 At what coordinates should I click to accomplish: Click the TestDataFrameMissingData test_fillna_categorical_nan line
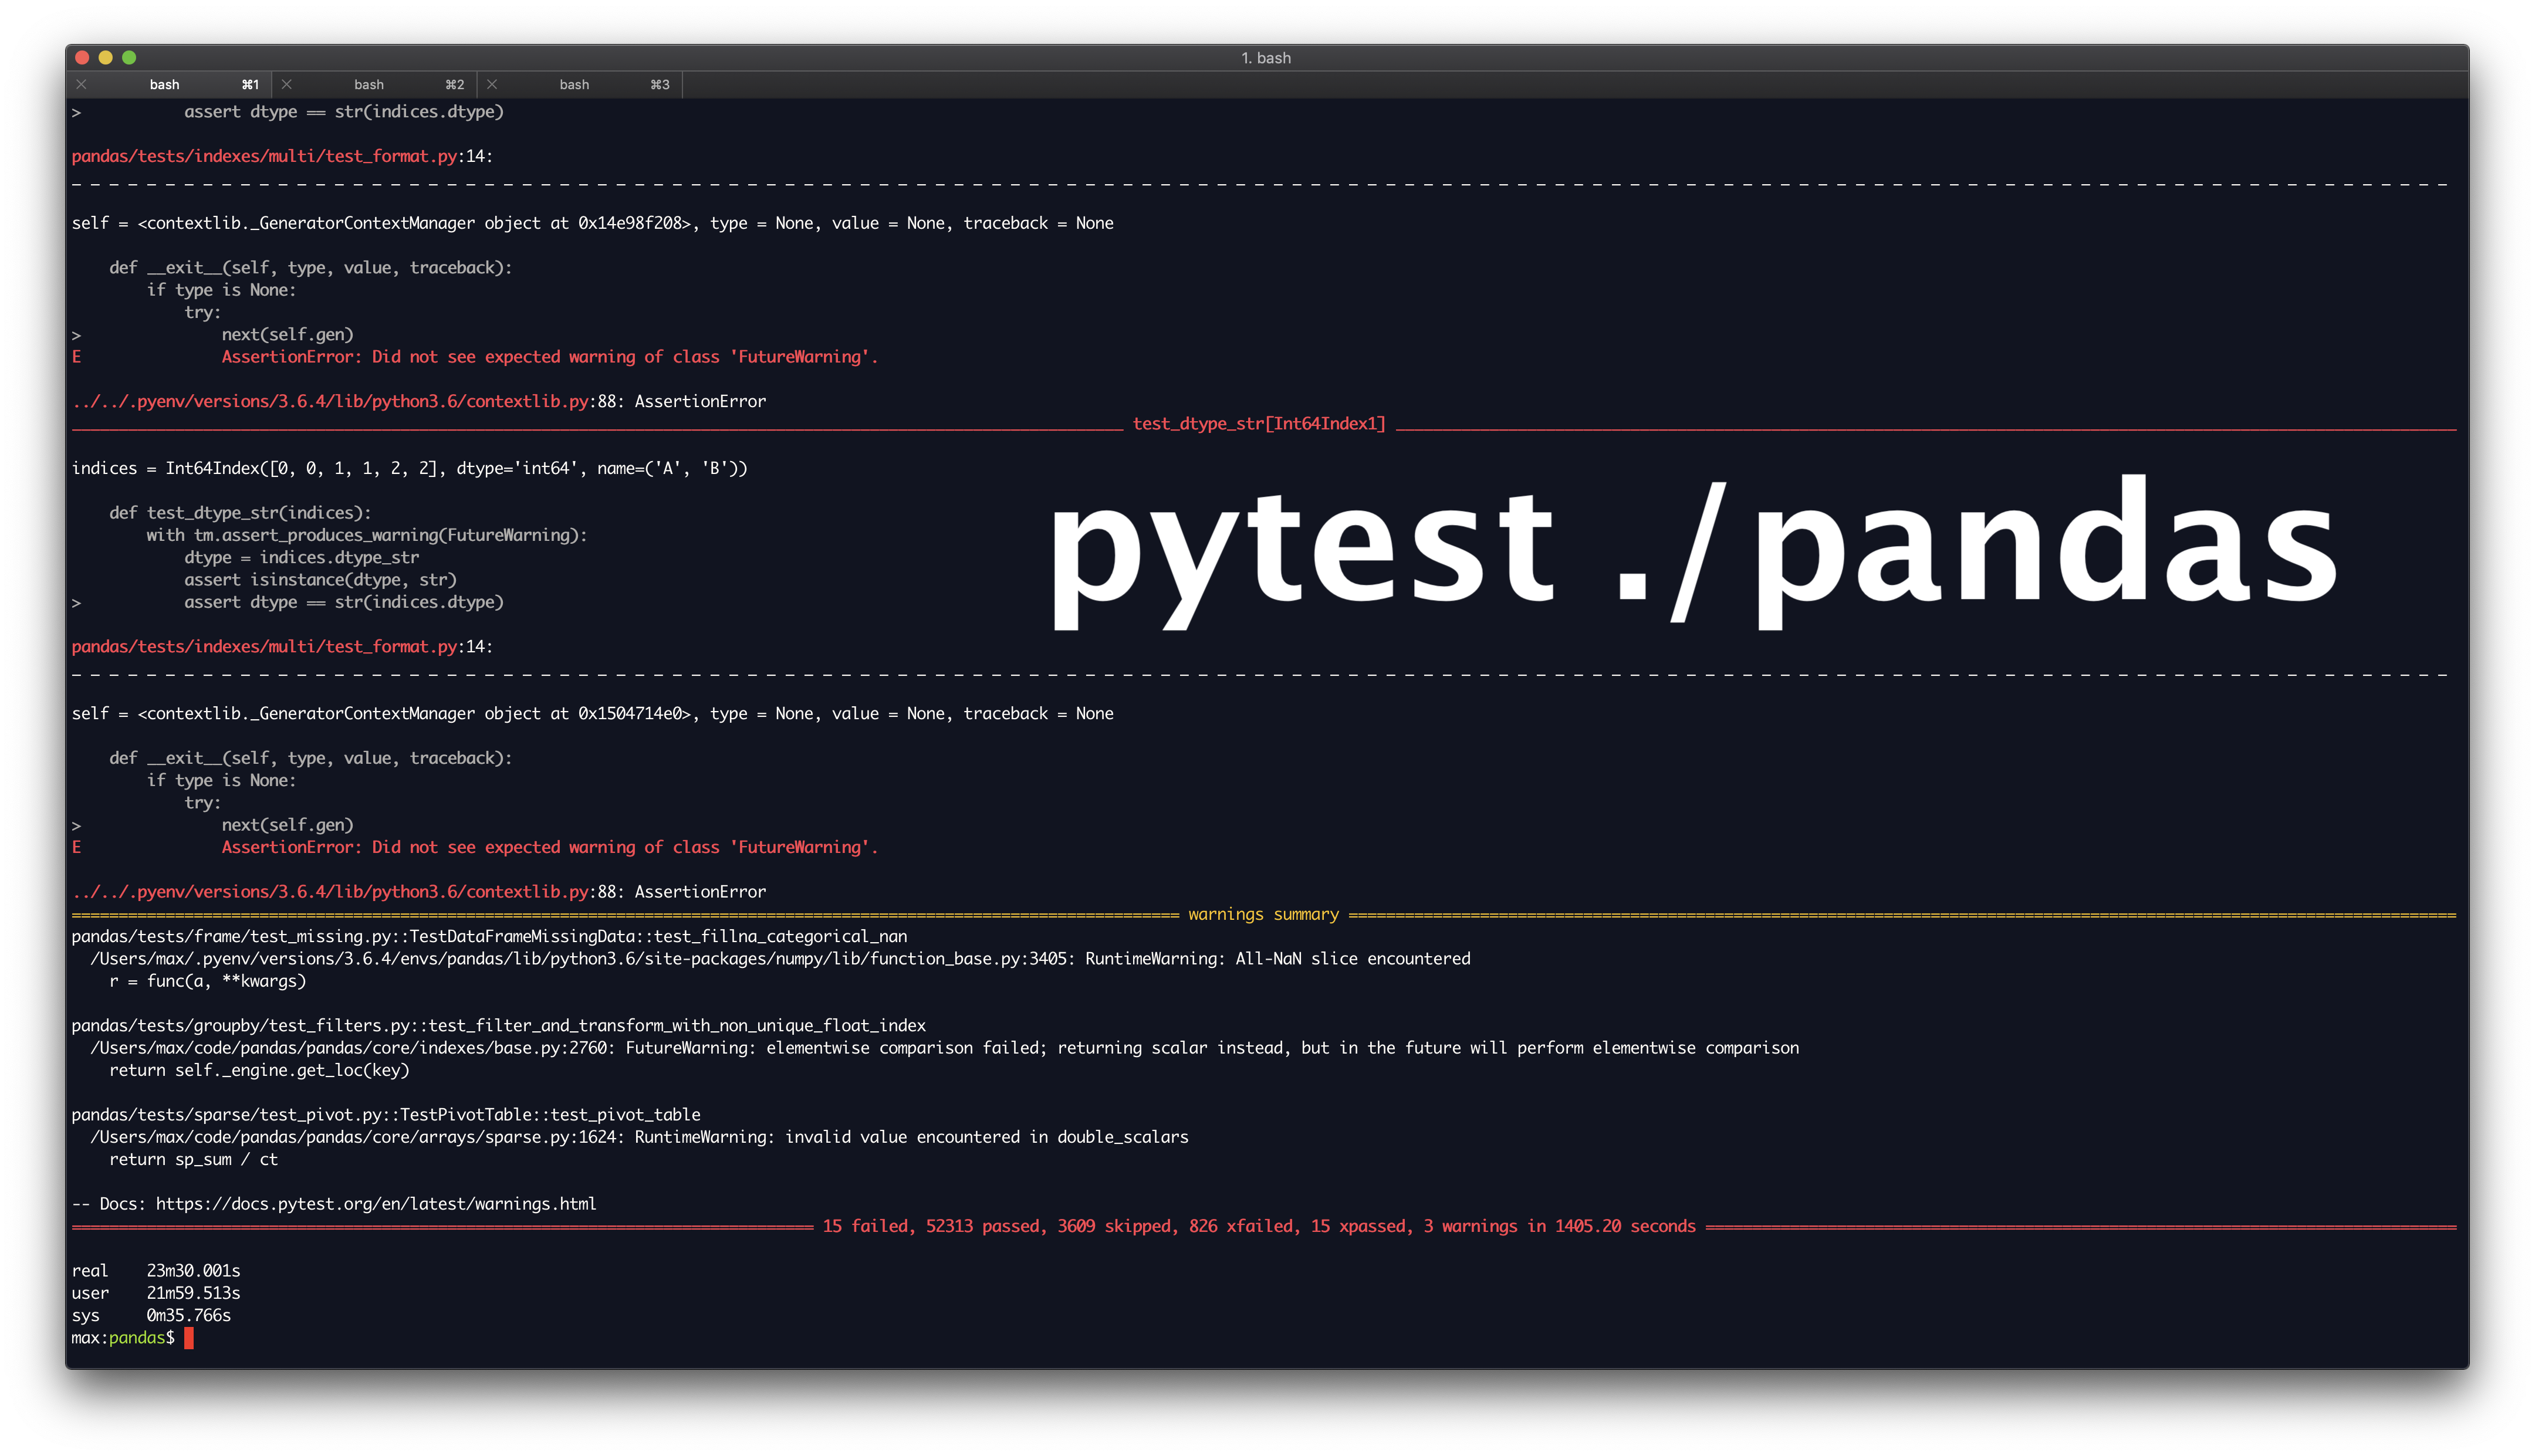point(490,937)
